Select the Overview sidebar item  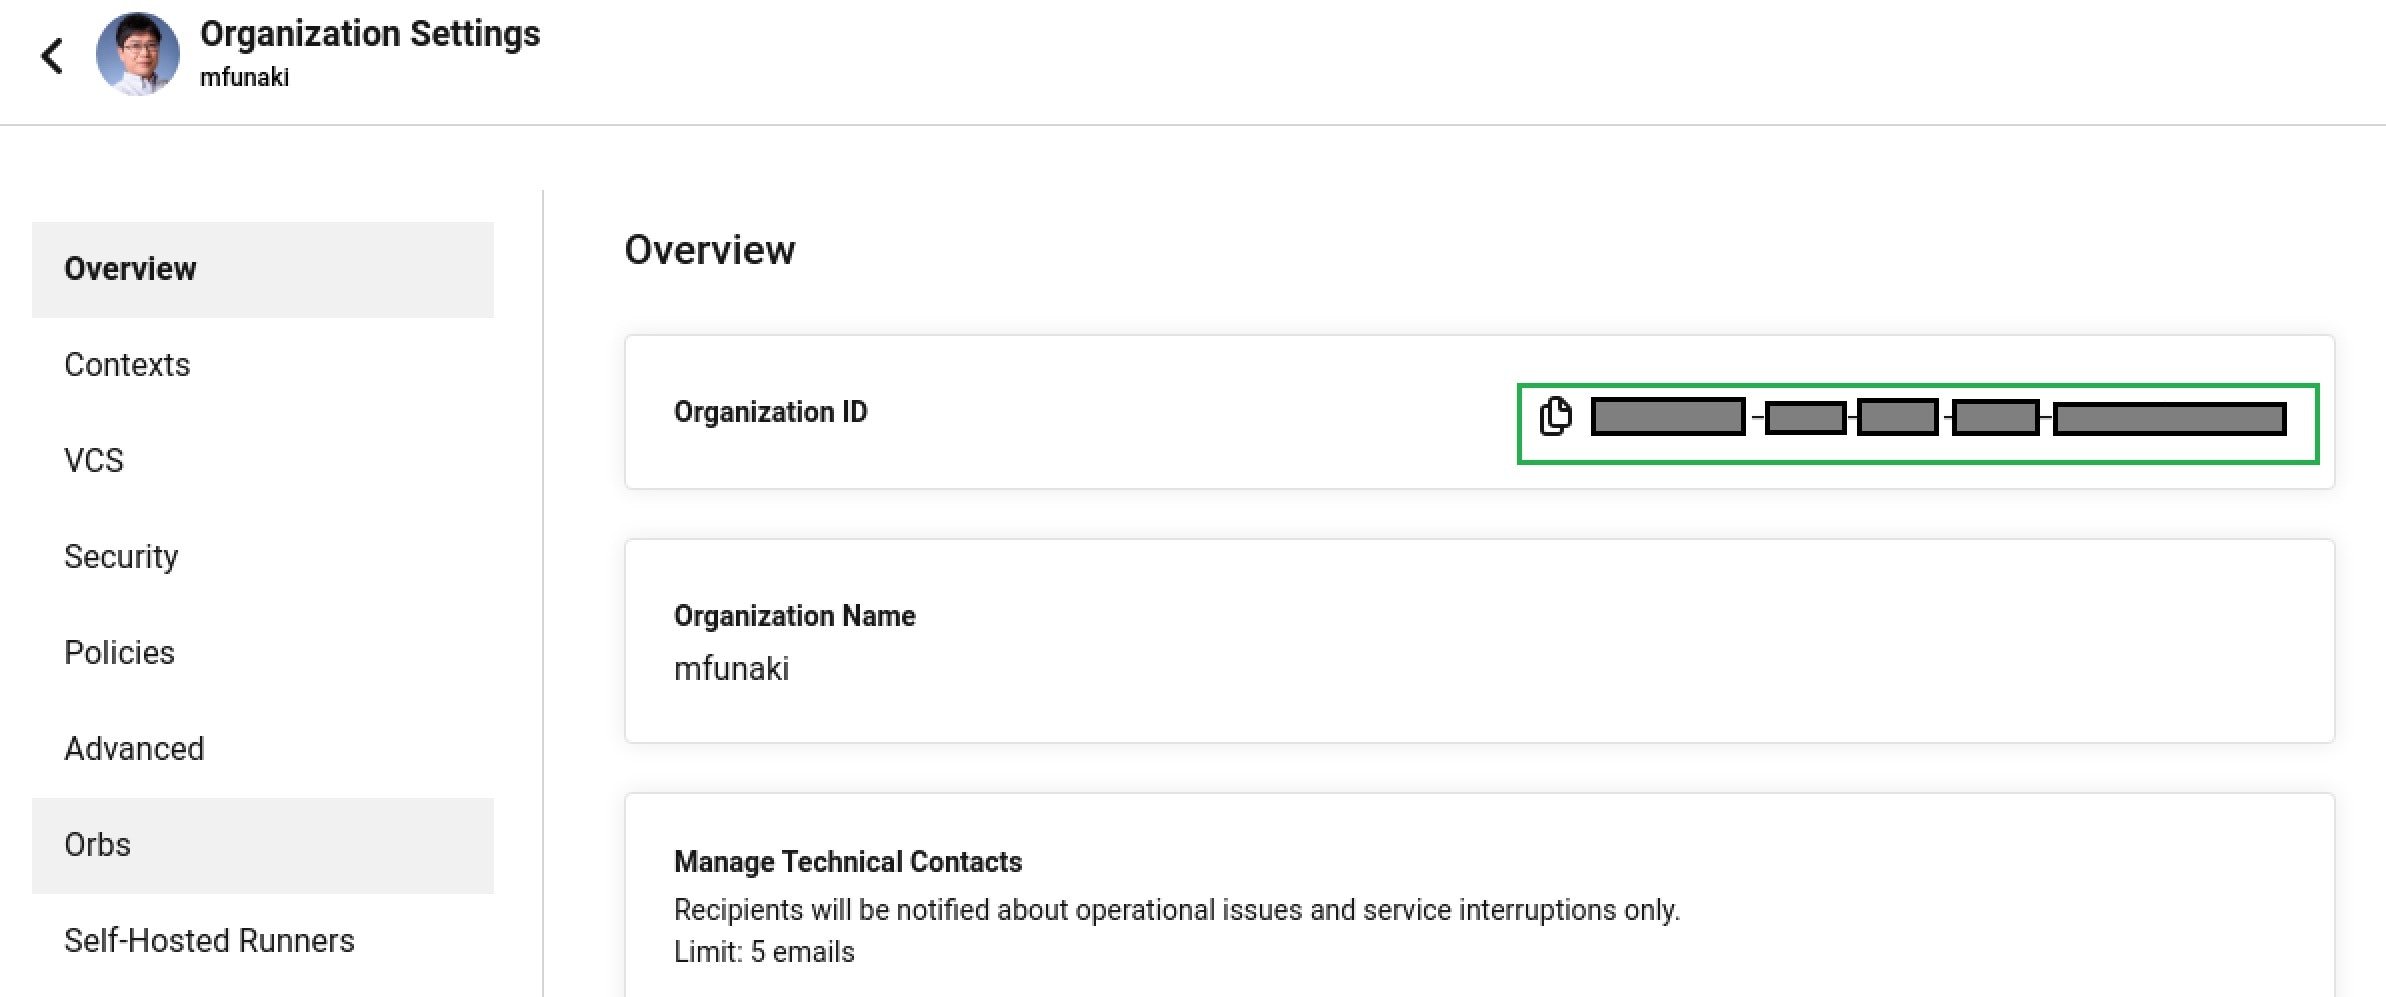[263, 269]
